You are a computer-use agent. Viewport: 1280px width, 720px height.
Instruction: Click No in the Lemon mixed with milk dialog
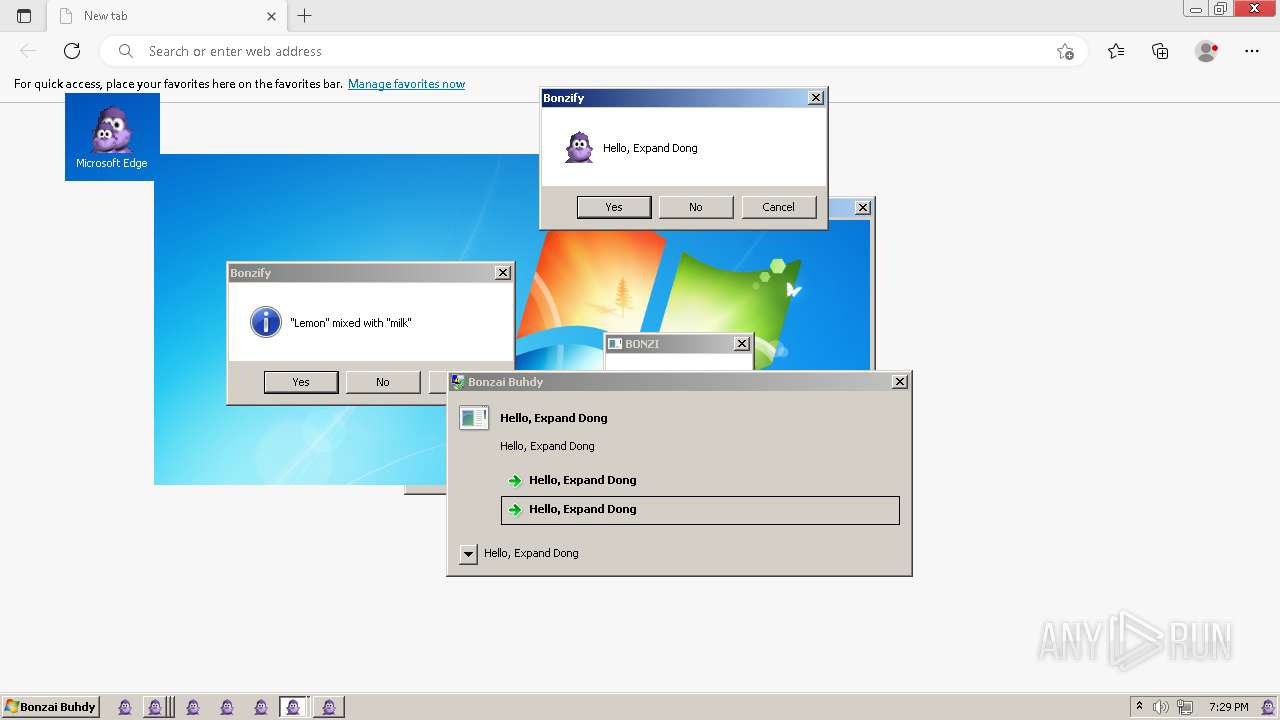(383, 382)
